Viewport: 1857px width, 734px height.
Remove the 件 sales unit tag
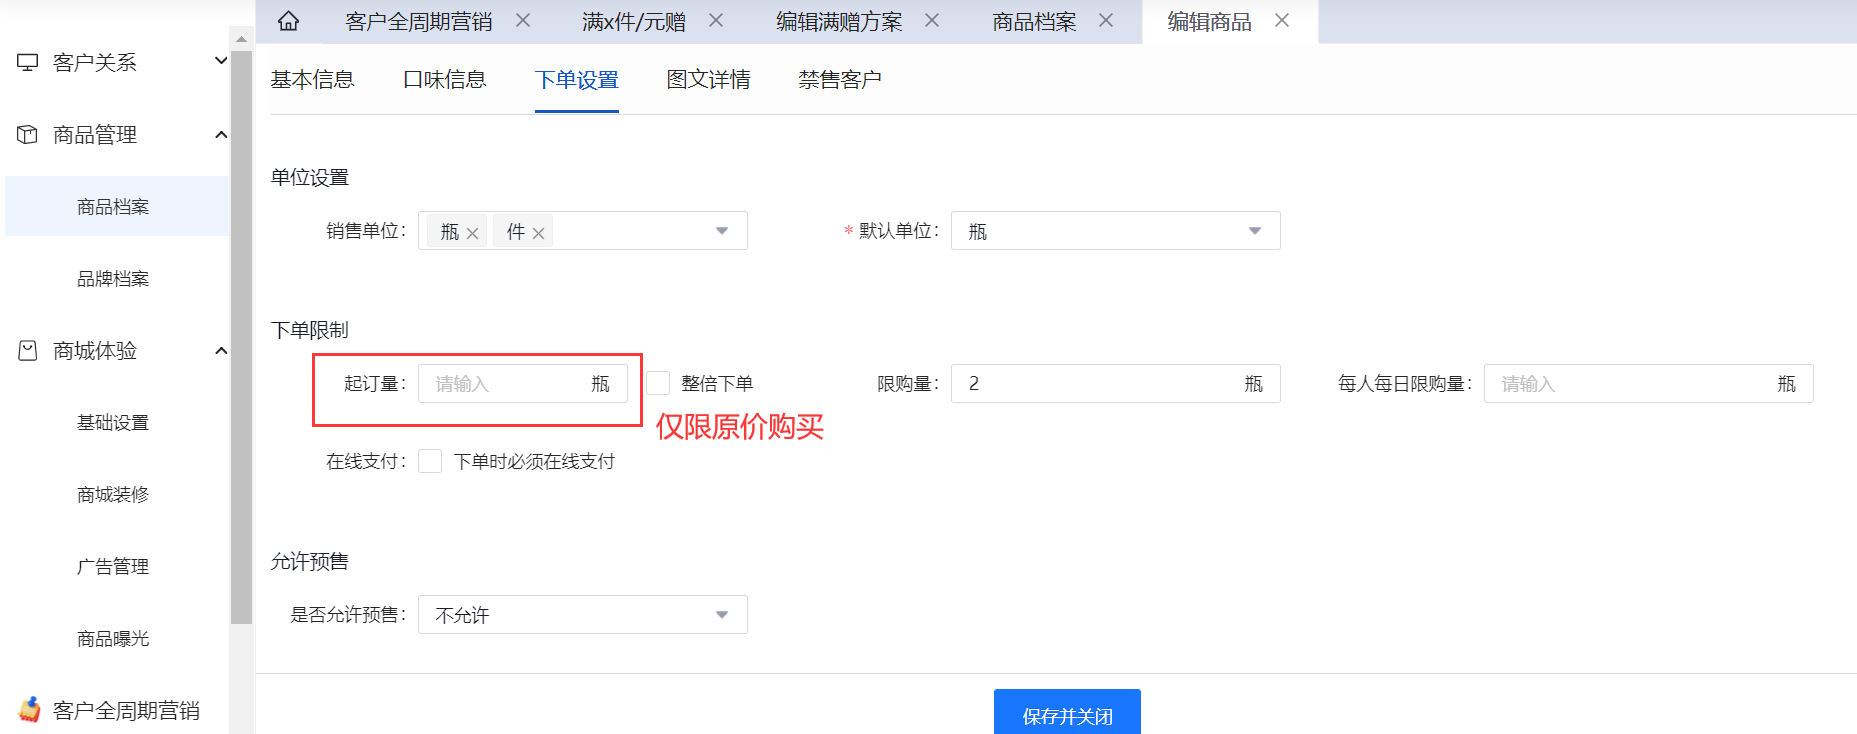(538, 233)
